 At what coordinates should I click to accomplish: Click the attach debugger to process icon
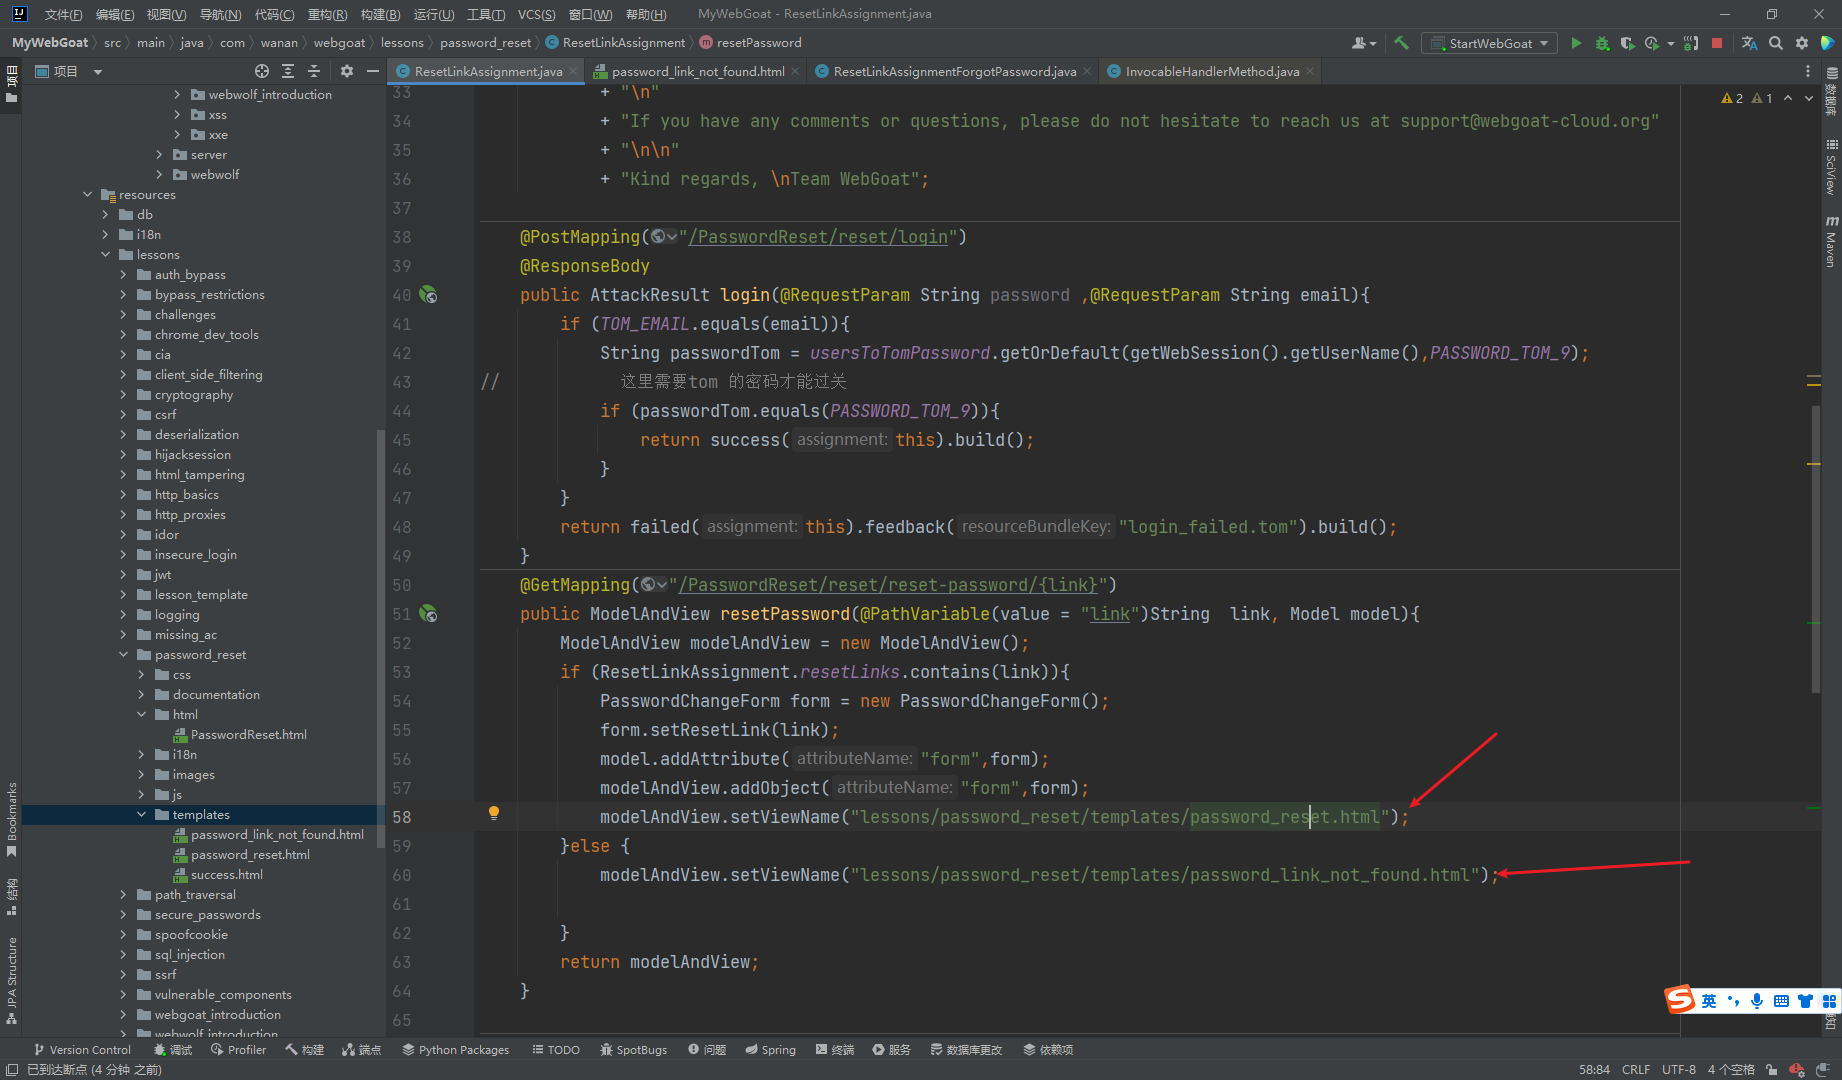click(x=1691, y=43)
